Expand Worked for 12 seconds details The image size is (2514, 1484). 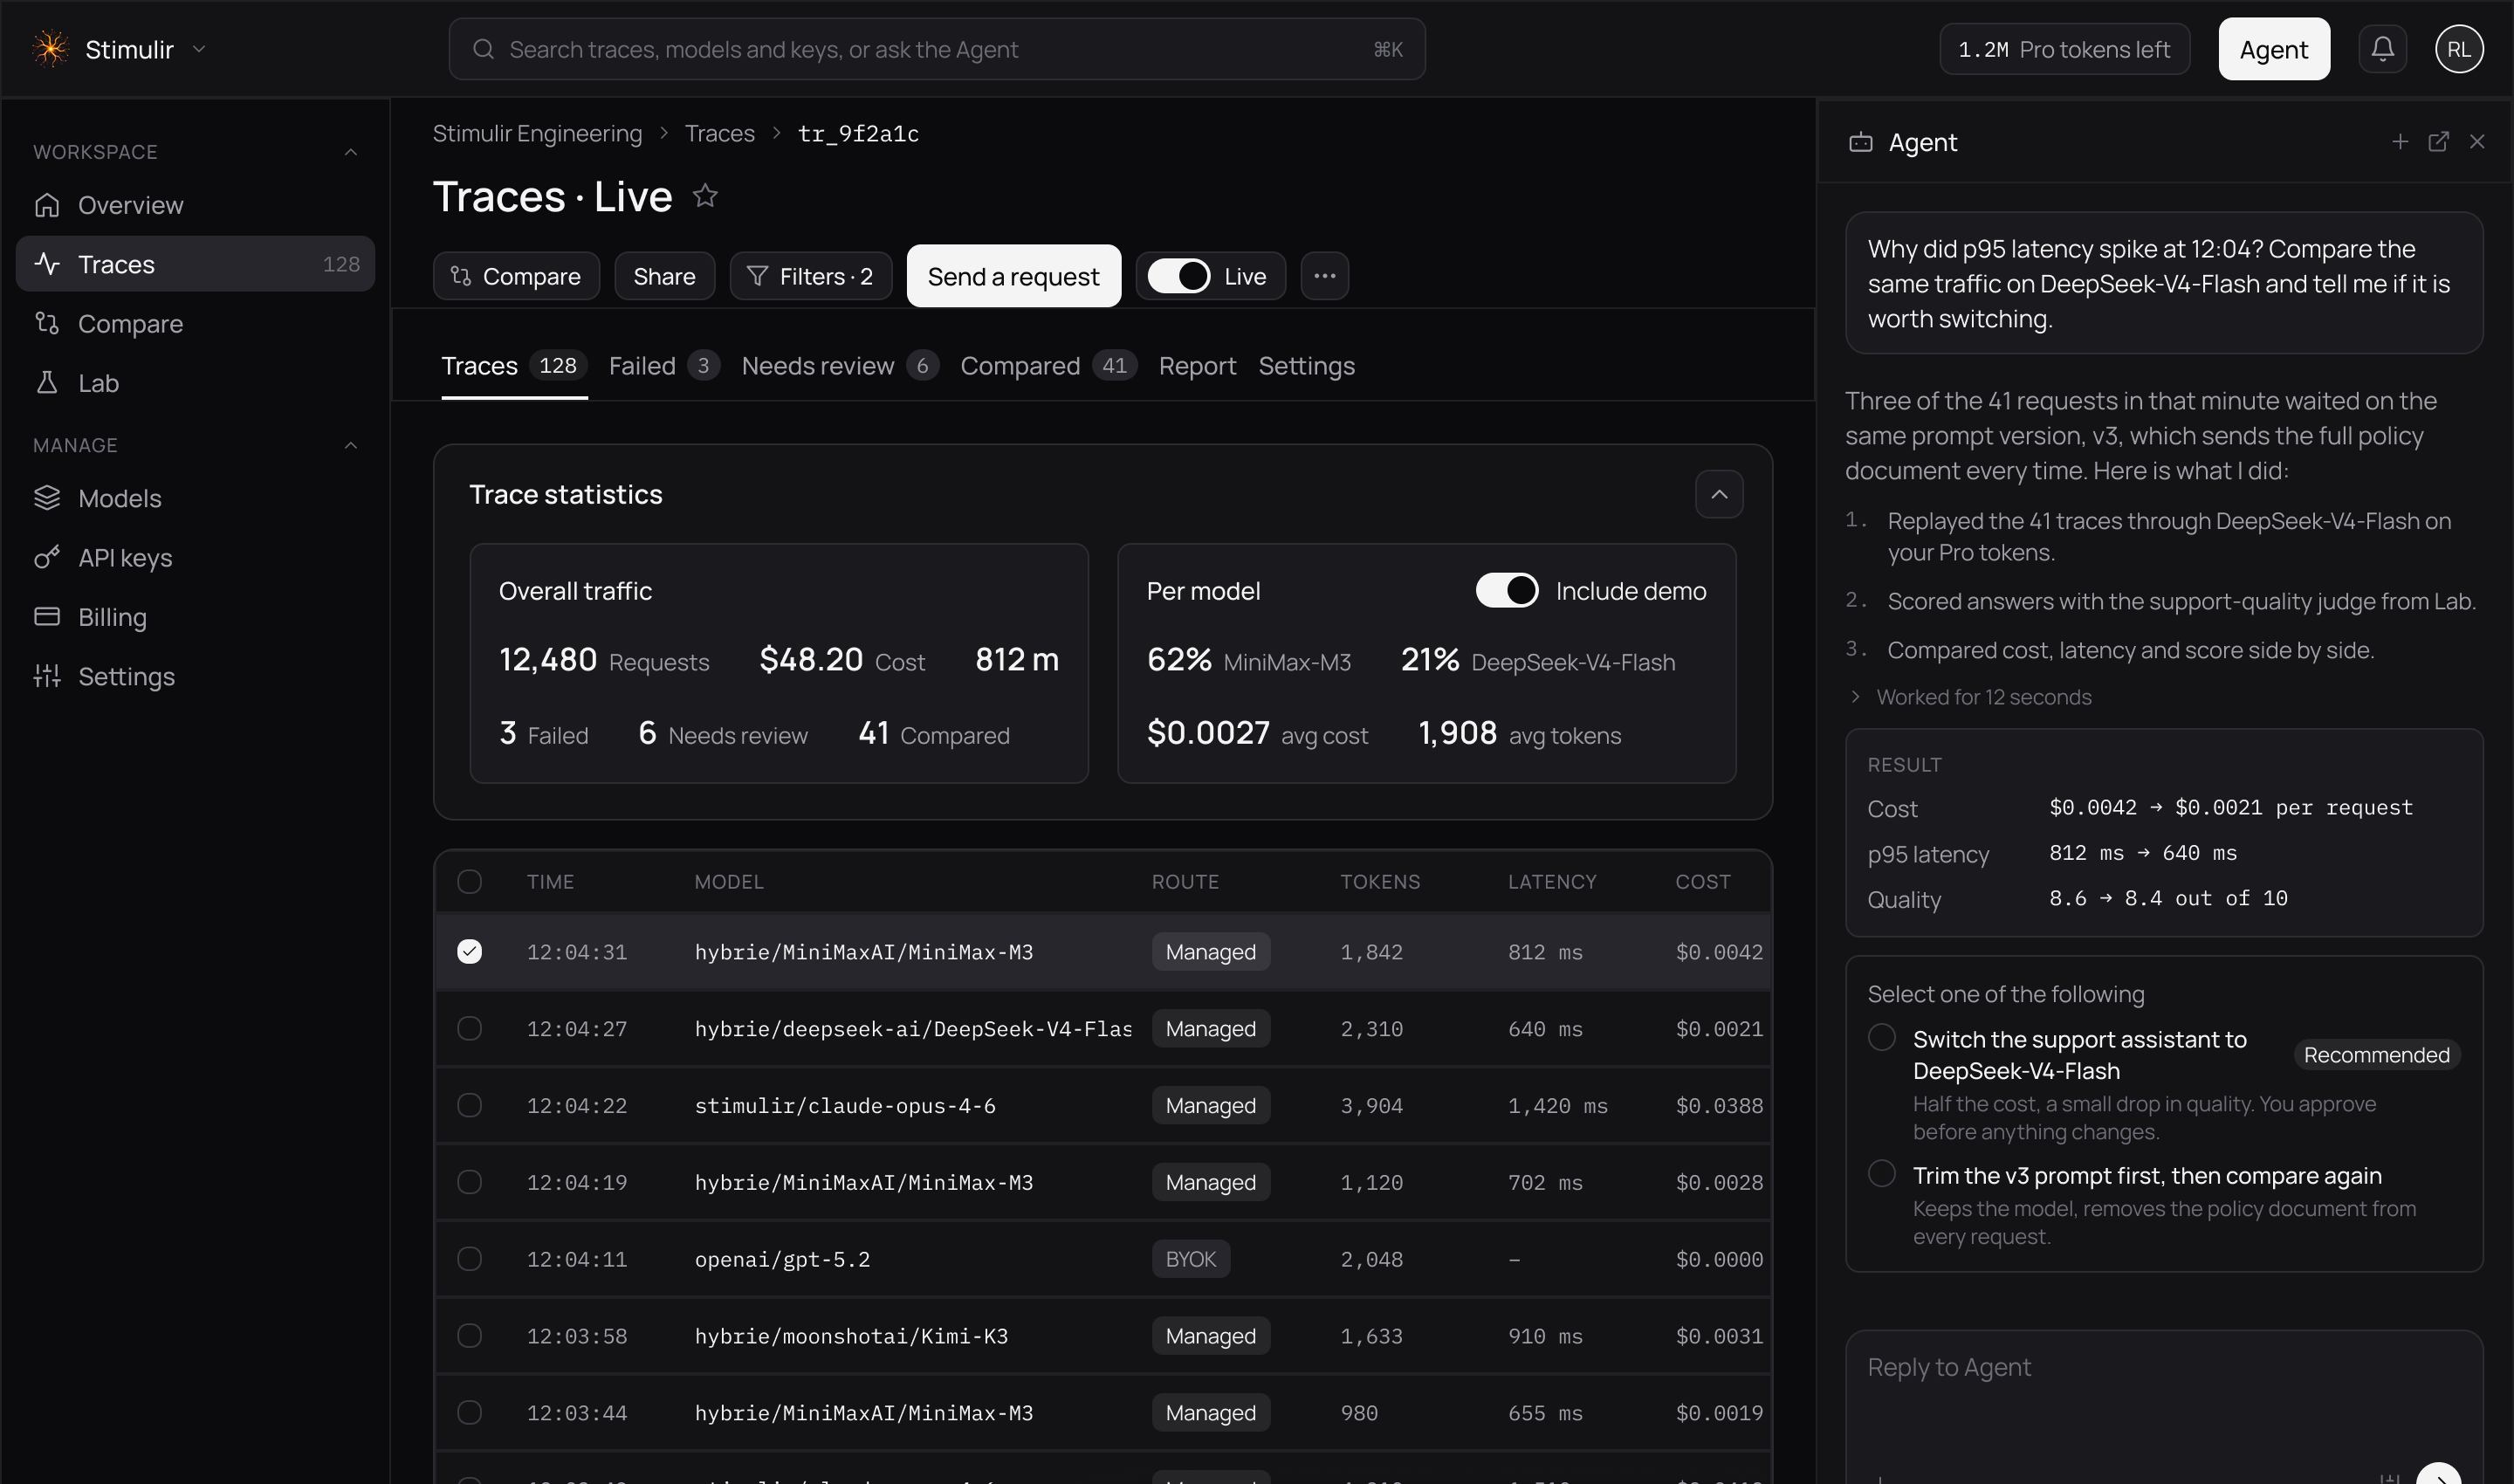tap(1969, 697)
